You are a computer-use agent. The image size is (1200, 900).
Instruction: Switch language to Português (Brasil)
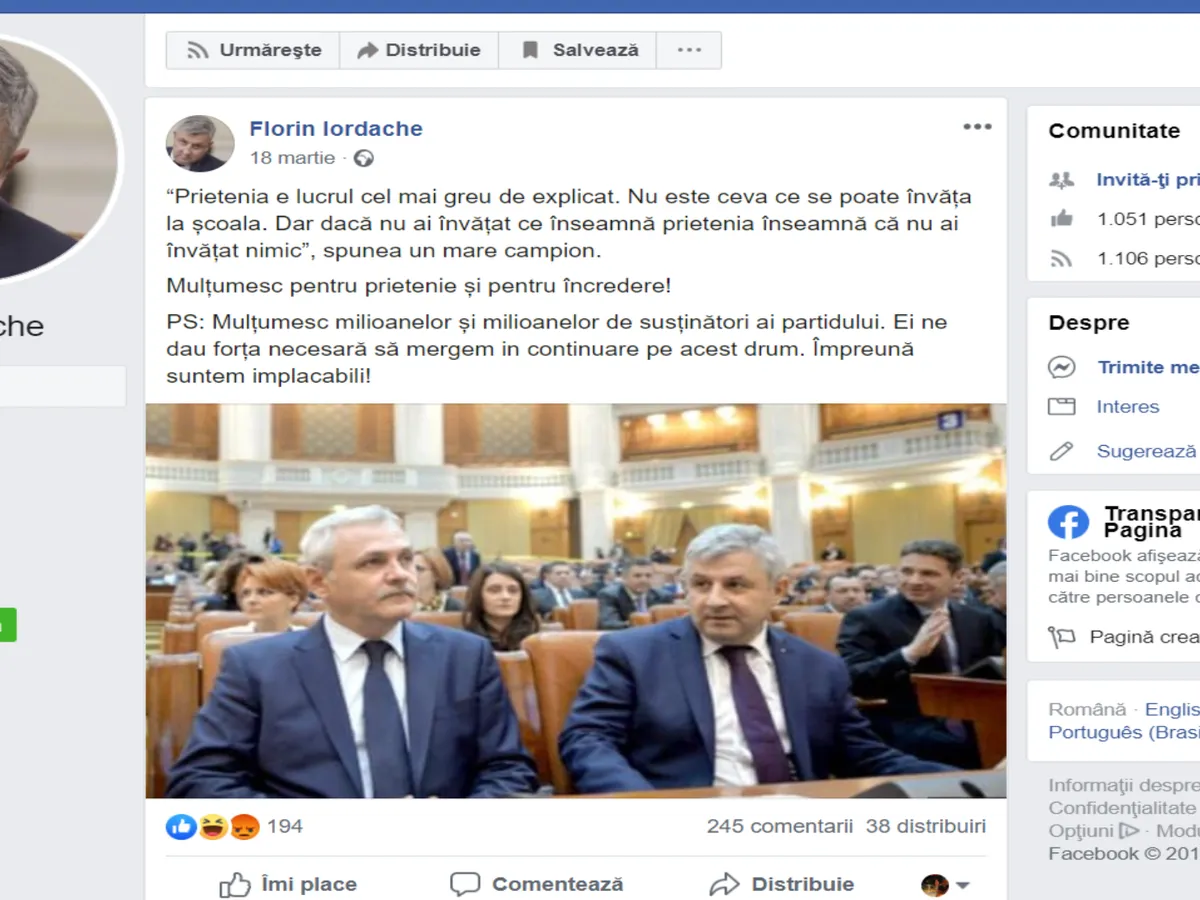coord(1124,732)
